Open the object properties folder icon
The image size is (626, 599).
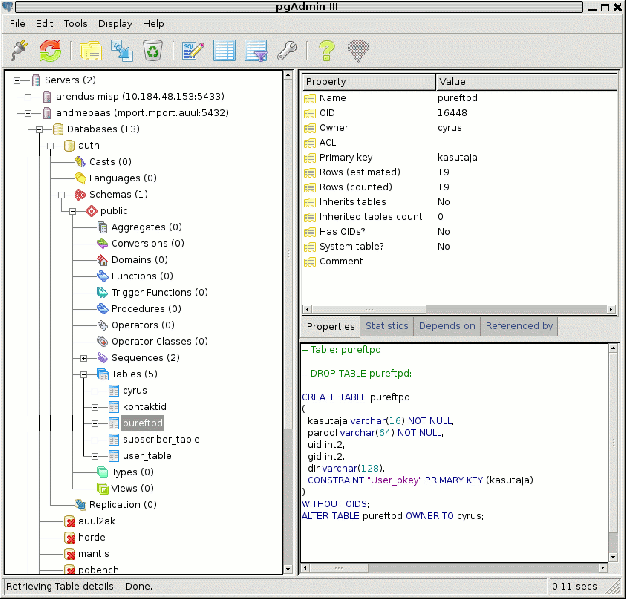pos(91,51)
